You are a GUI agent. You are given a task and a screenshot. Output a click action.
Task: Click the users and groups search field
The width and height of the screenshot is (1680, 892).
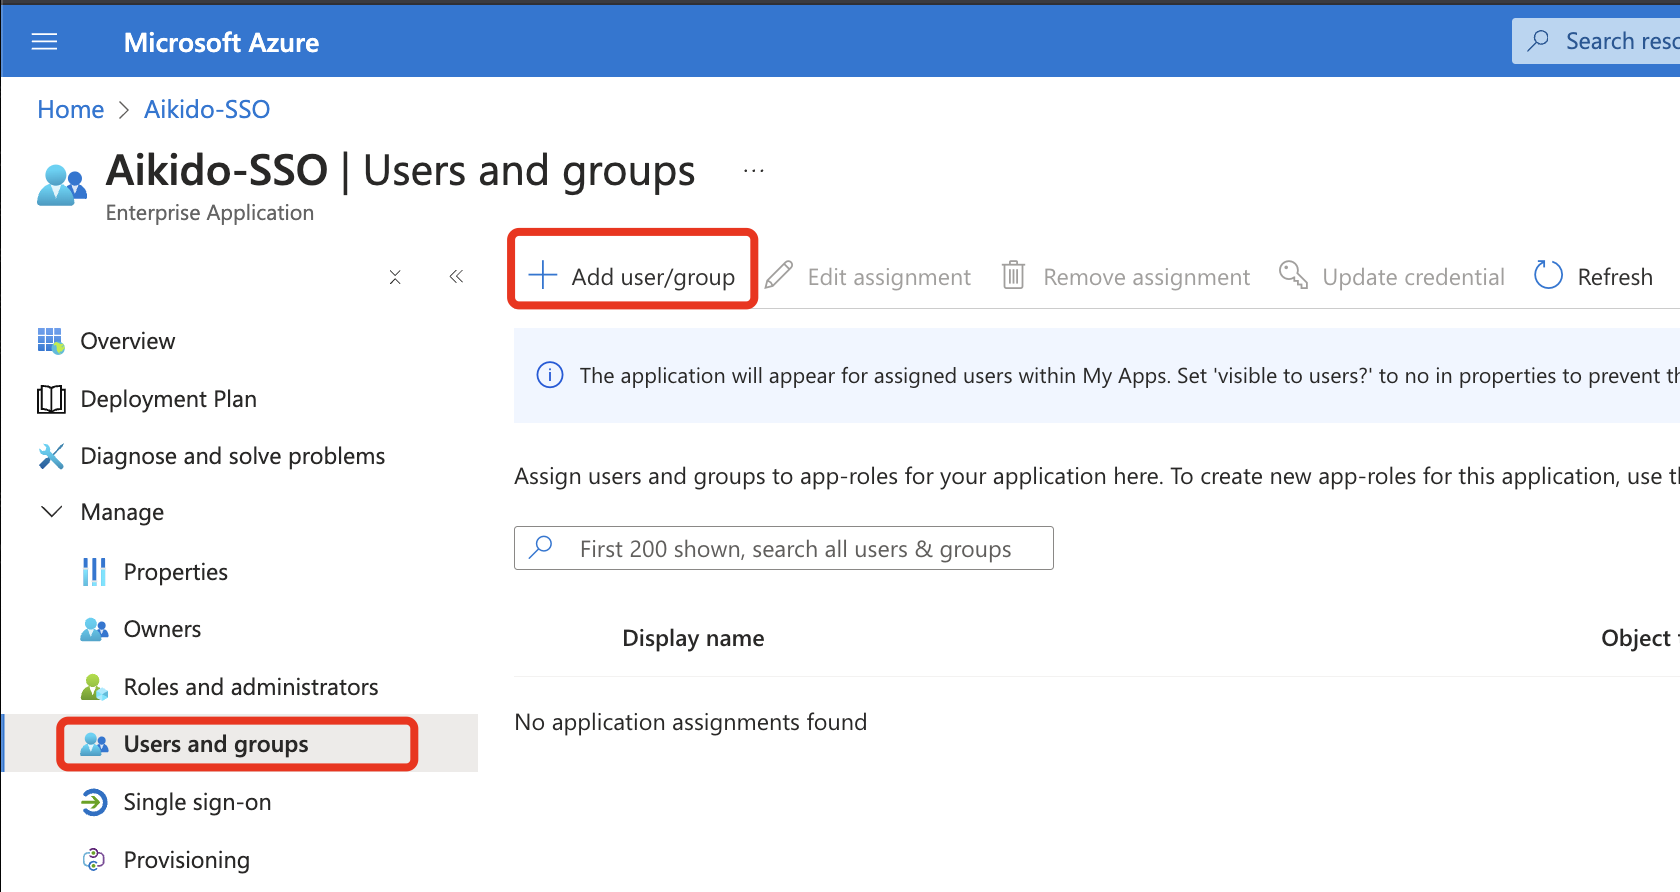point(784,548)
